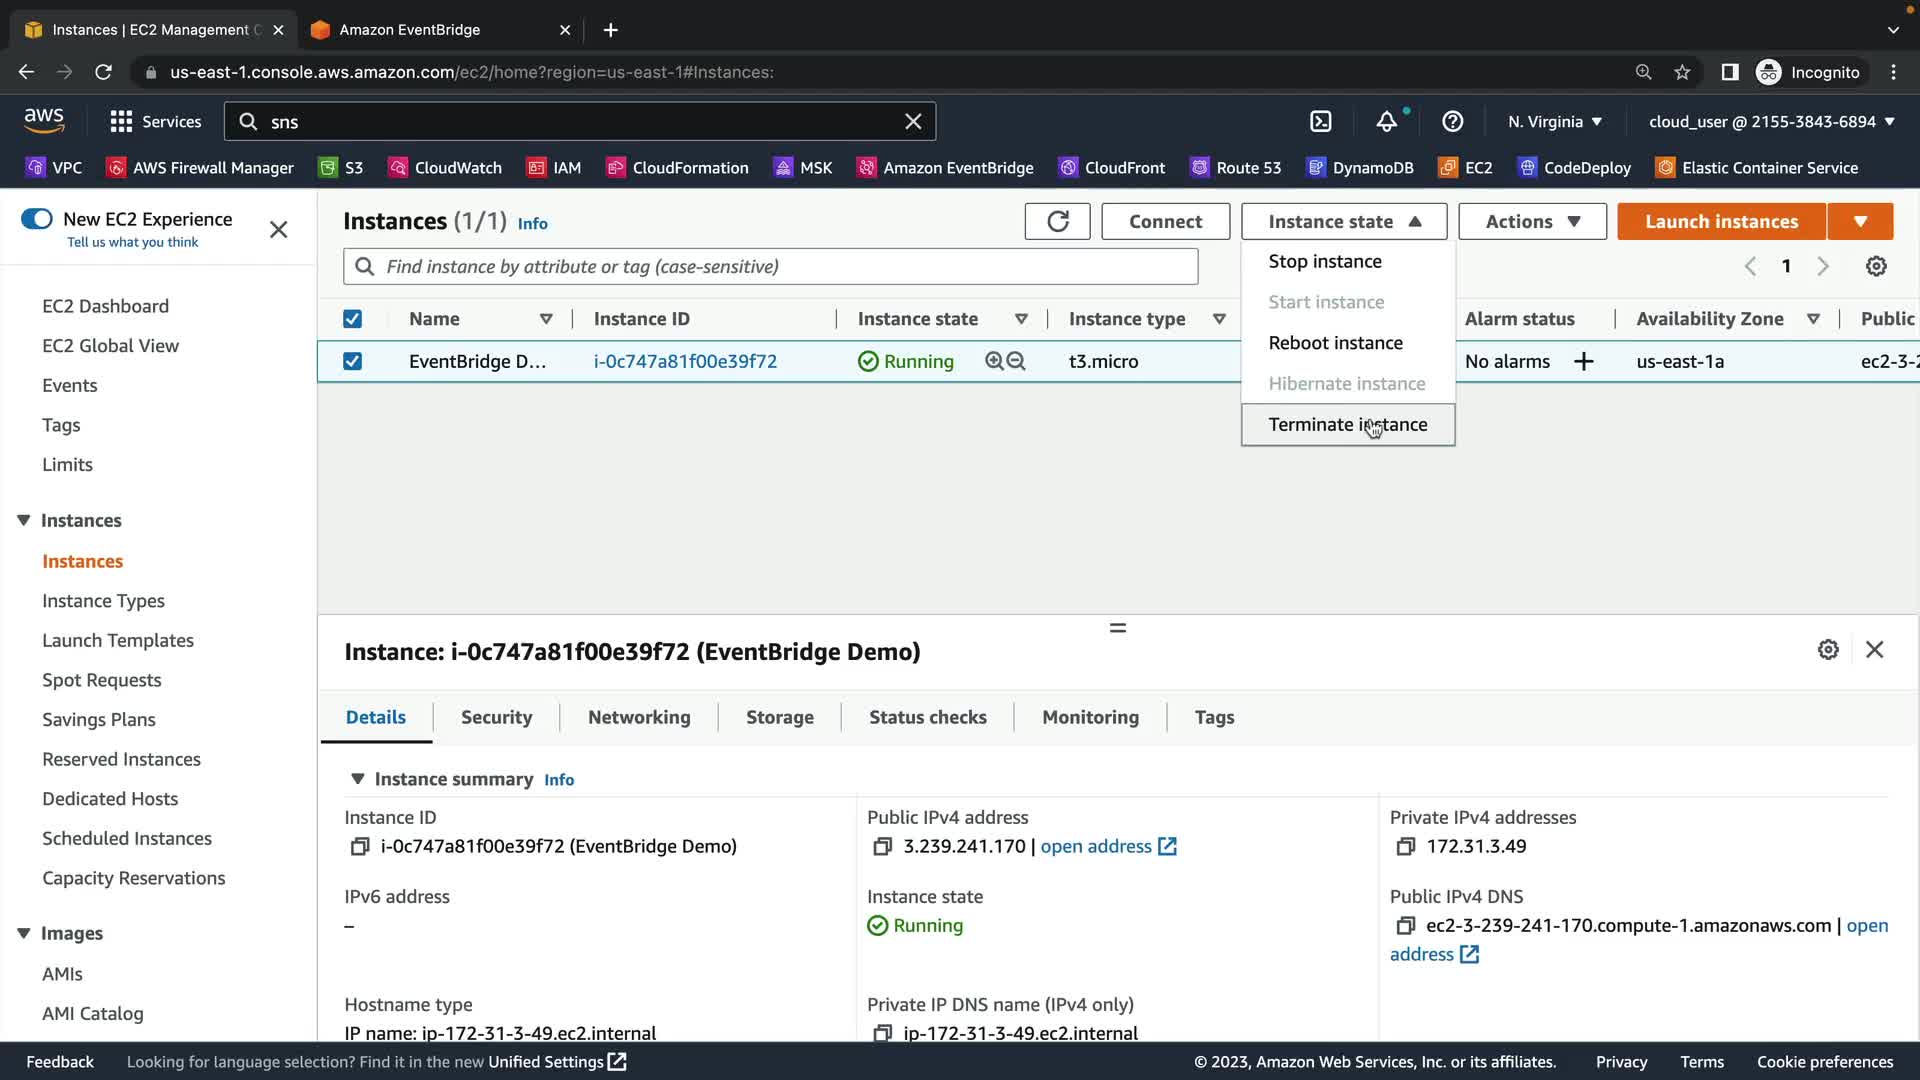The image size is (1920, 1080).
Task: Click the refresh instances button
Action: (x=1057, y=221)
